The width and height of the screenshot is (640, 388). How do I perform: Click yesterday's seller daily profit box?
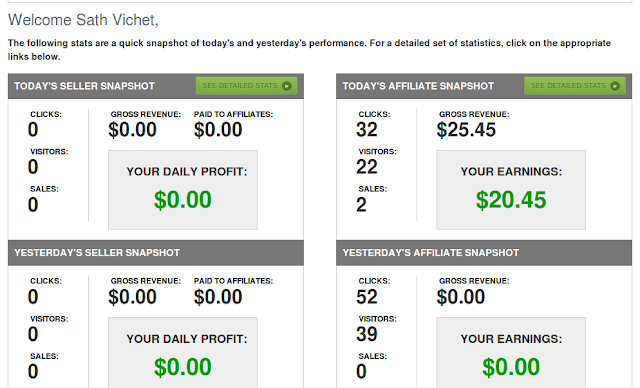(183, 353)
